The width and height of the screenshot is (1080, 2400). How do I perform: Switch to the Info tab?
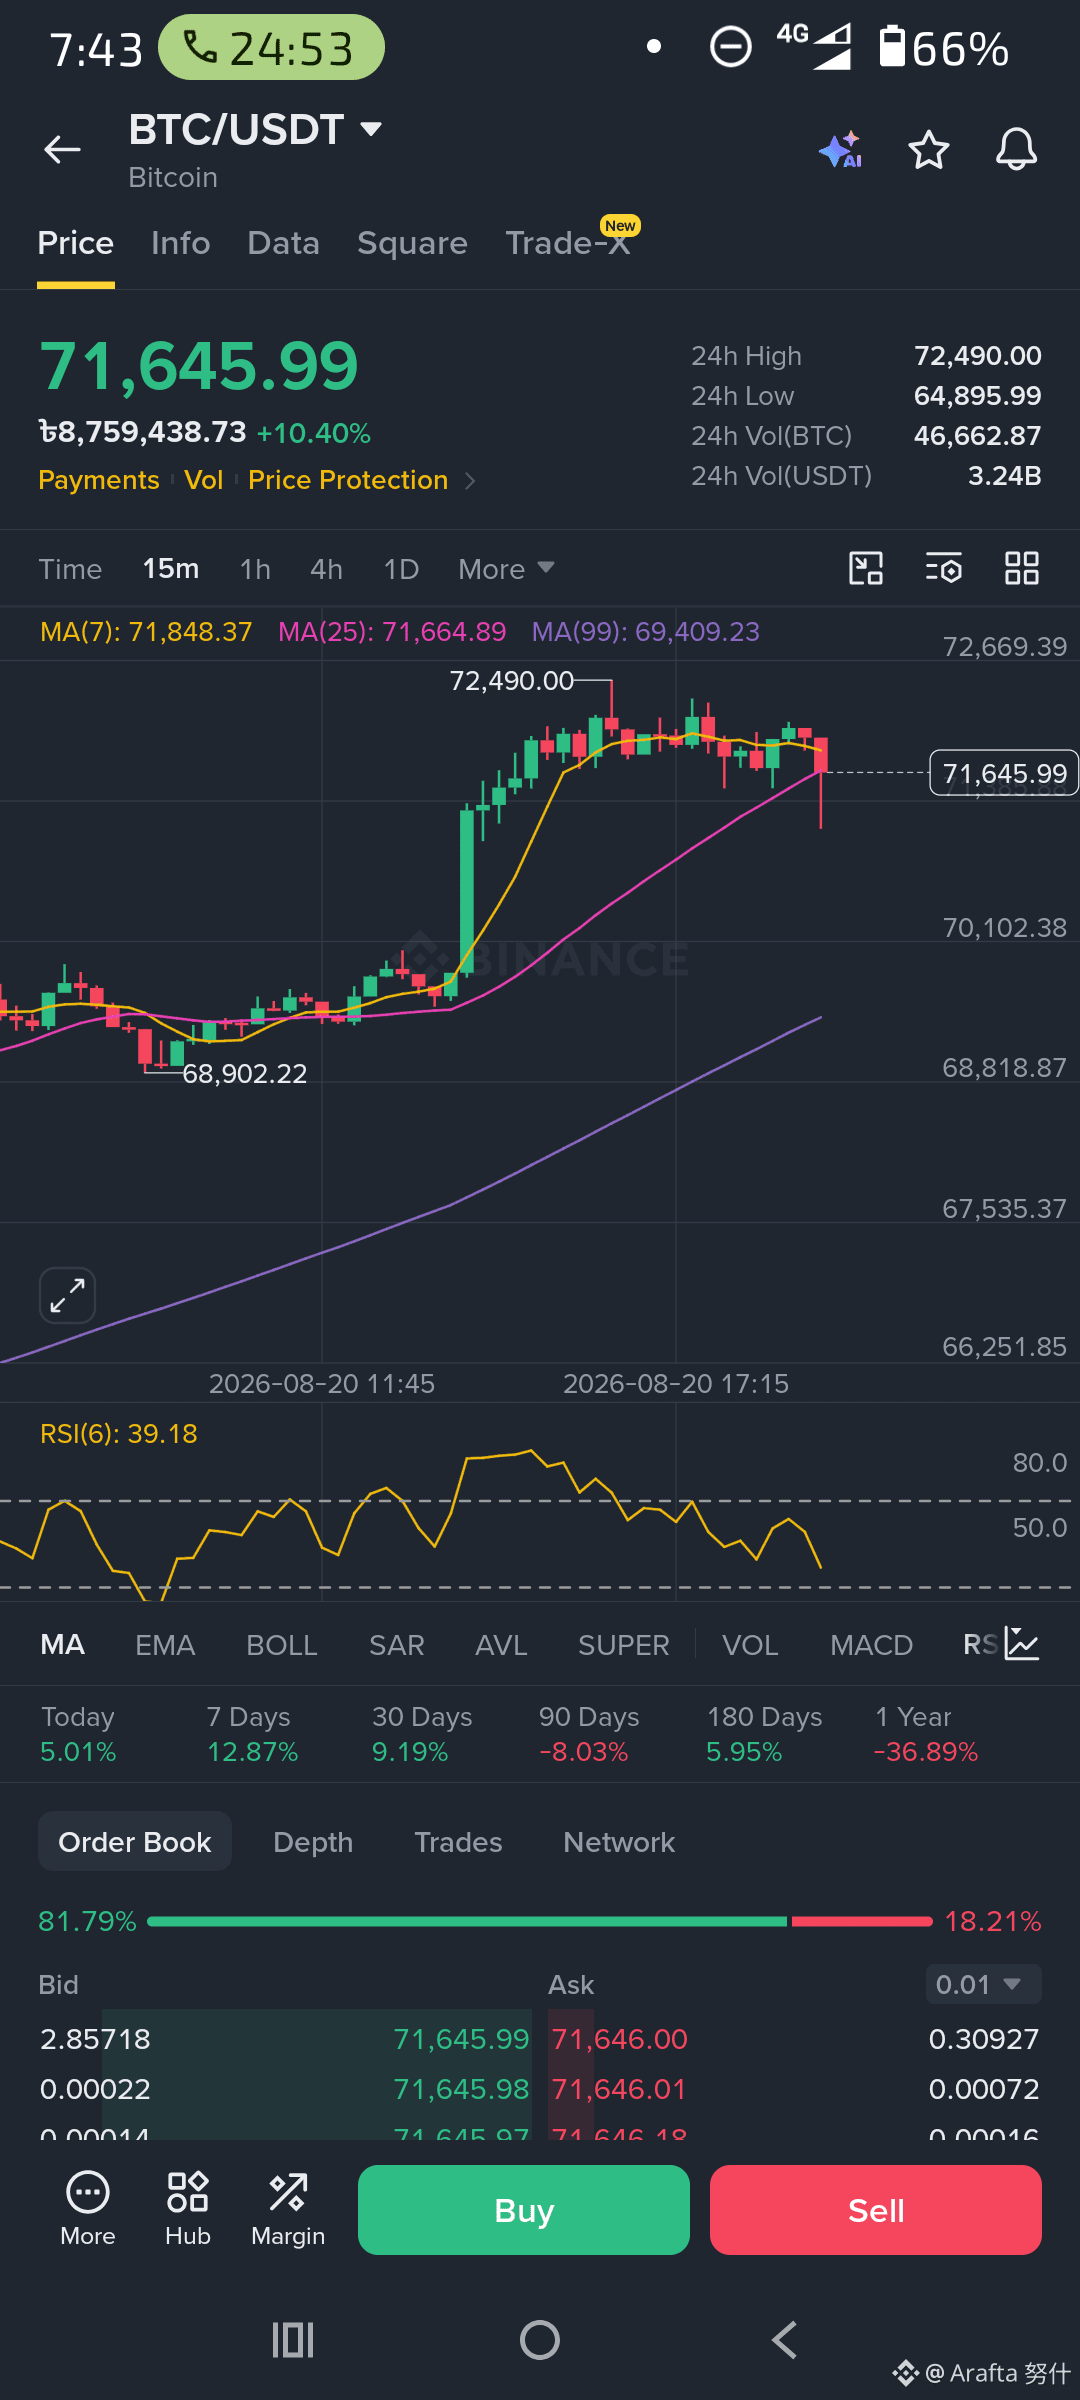(x=181, y=243)
